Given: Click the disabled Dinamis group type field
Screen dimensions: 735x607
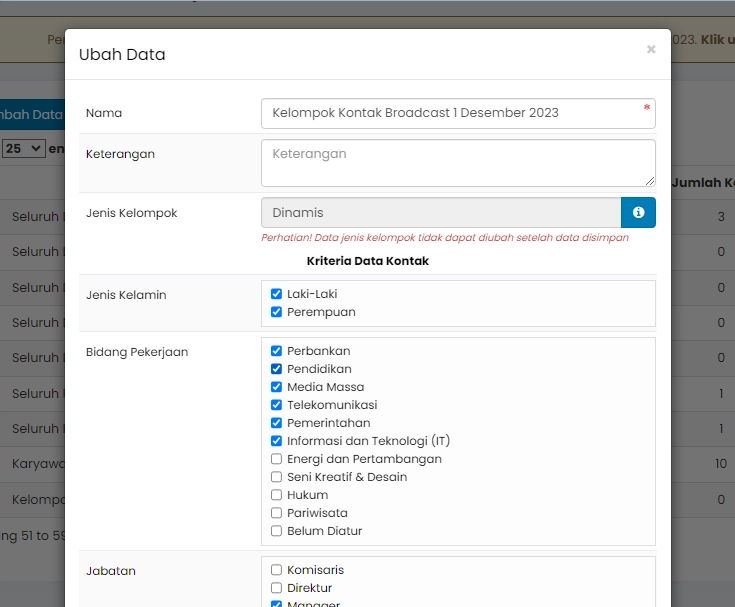Looking at the screenshot, I should click(440, 213).
